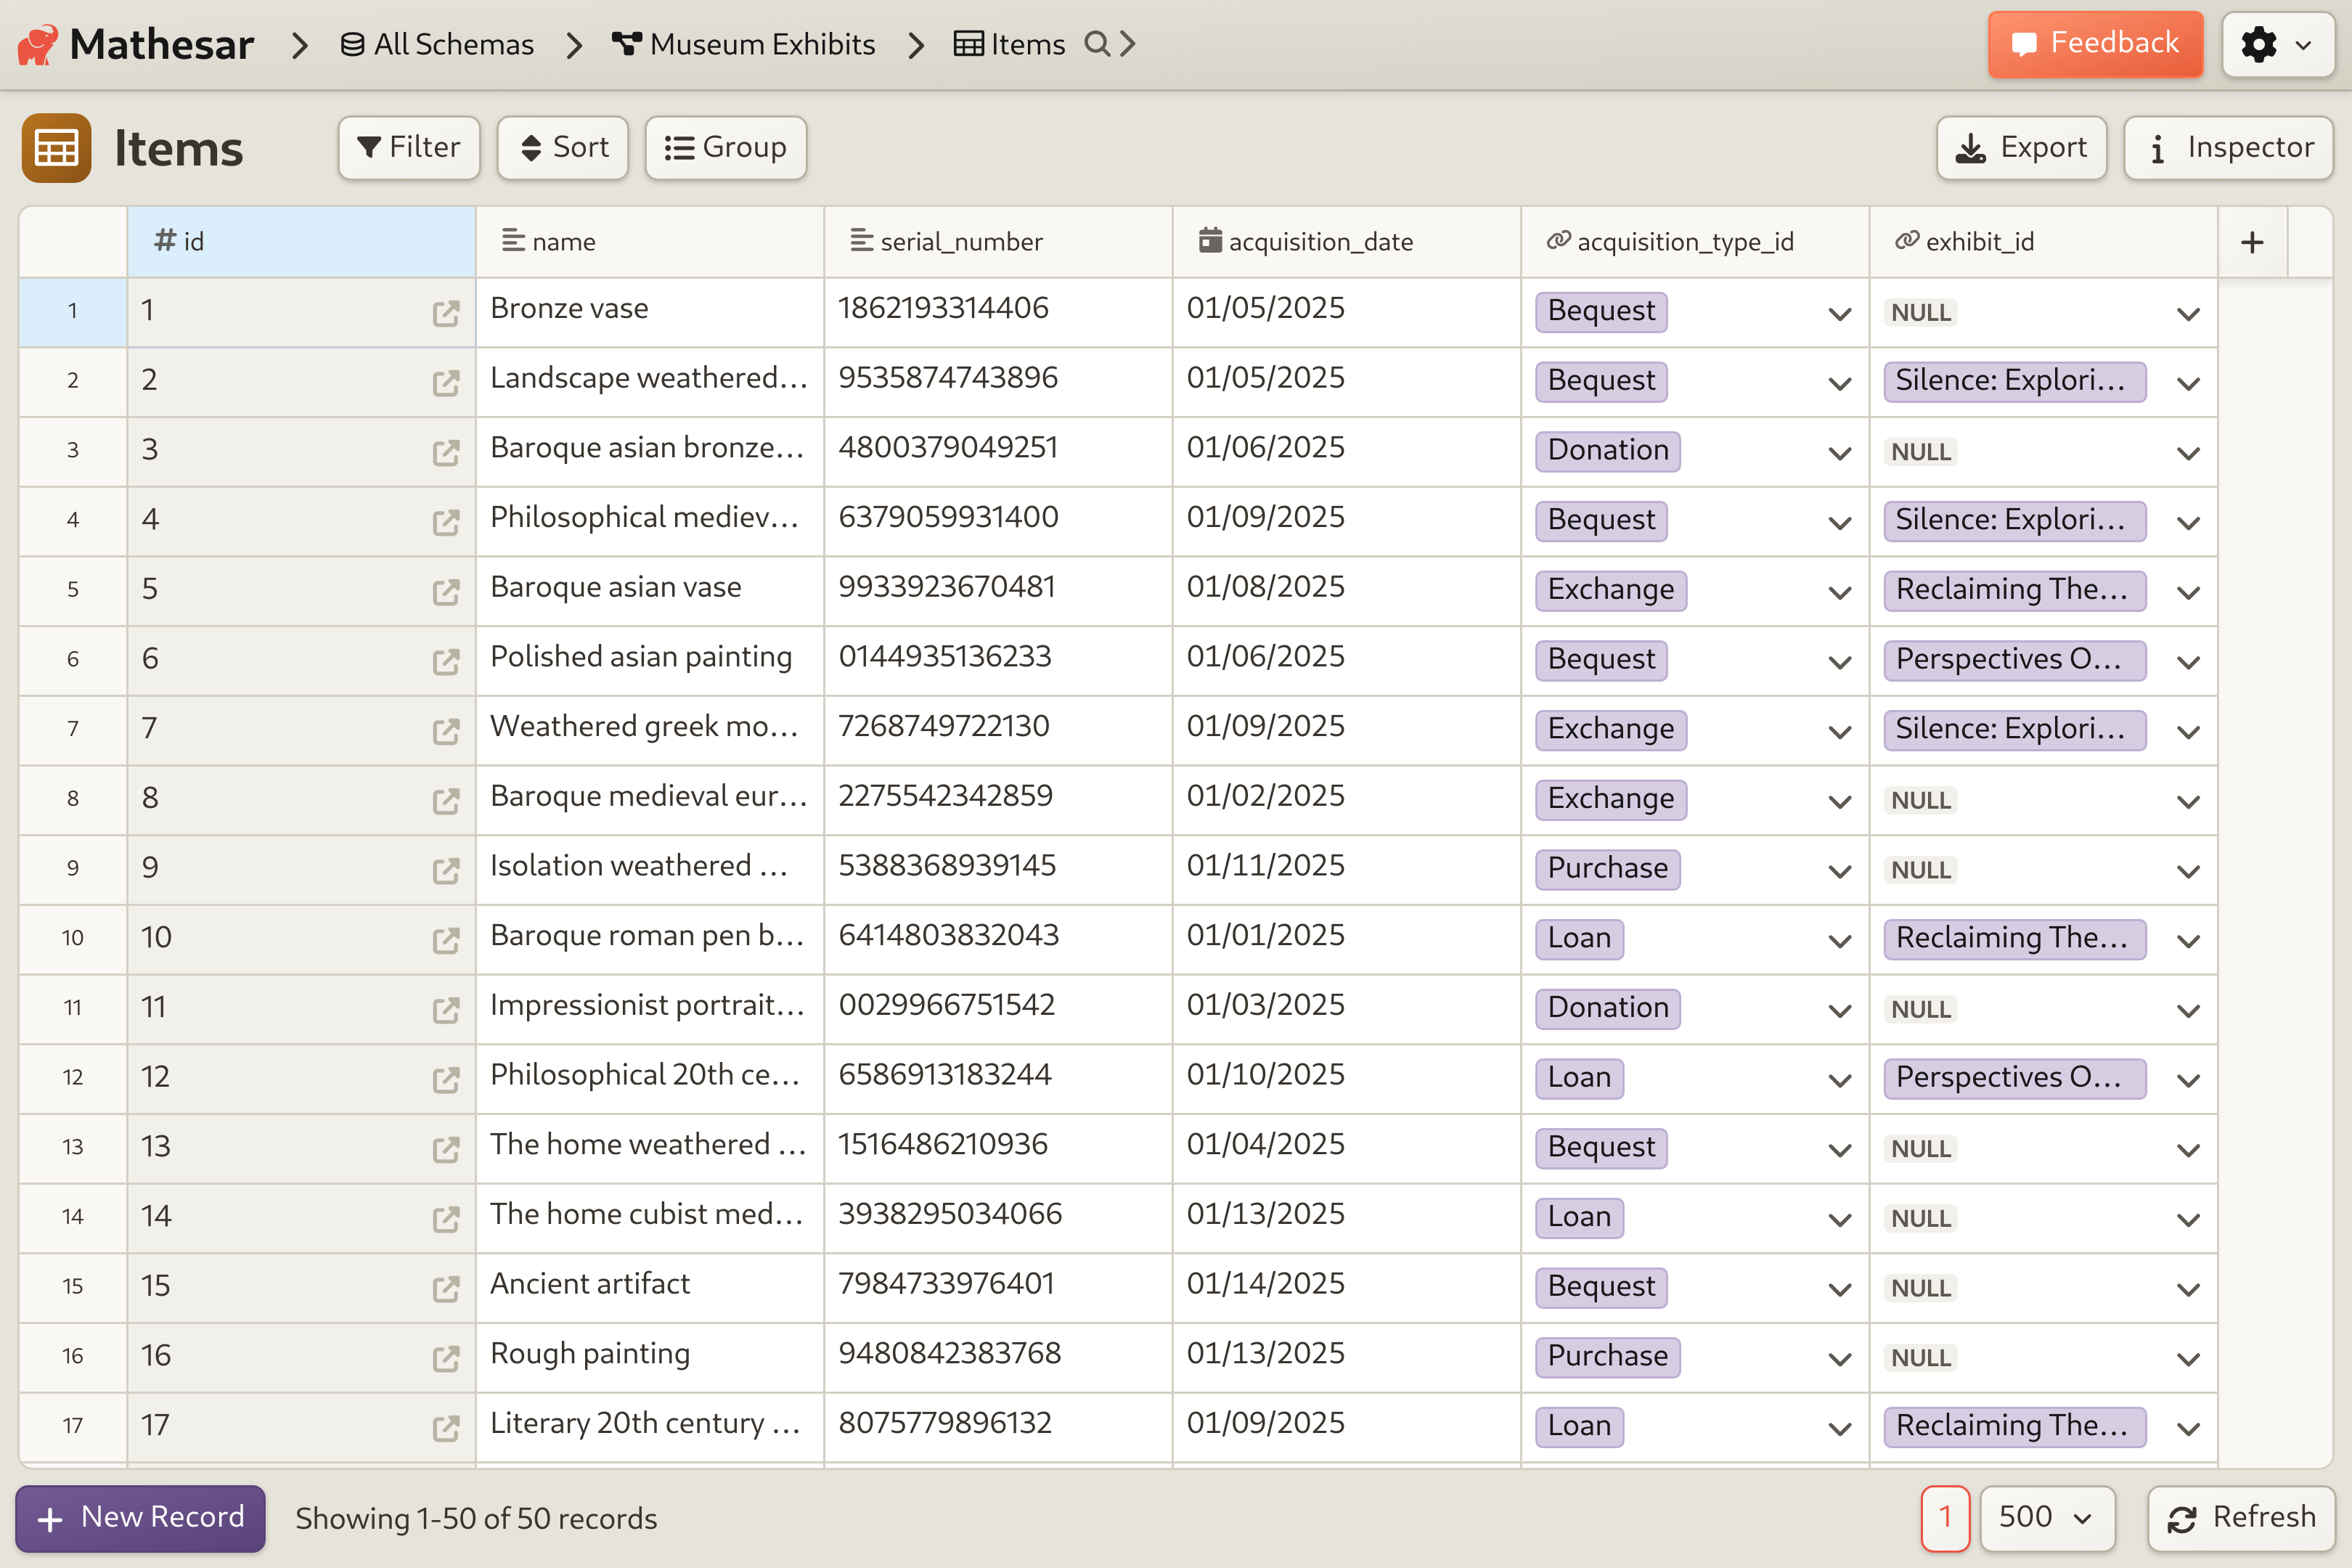The height and width of the screenshot is (1568, 2352).
Task: Open the page size 500 dropdown
Action: (x=2047, y=1518)
